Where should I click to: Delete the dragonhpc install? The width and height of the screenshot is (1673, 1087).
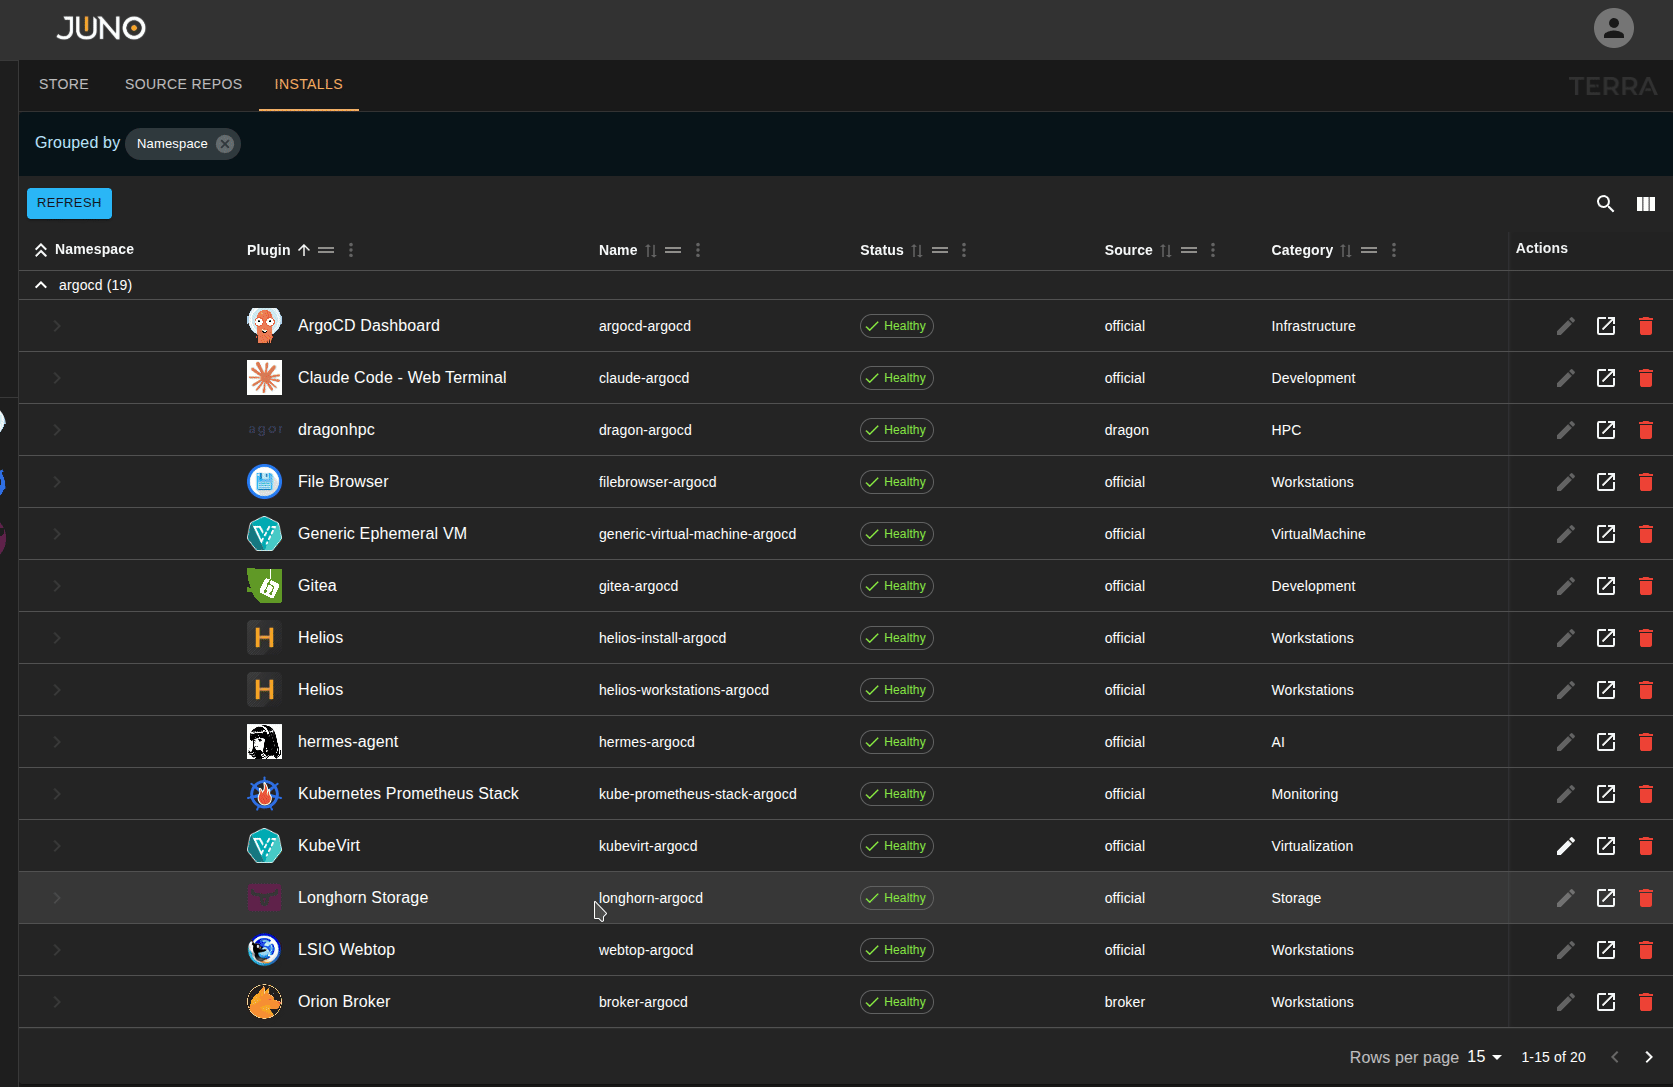[1645, 430]
